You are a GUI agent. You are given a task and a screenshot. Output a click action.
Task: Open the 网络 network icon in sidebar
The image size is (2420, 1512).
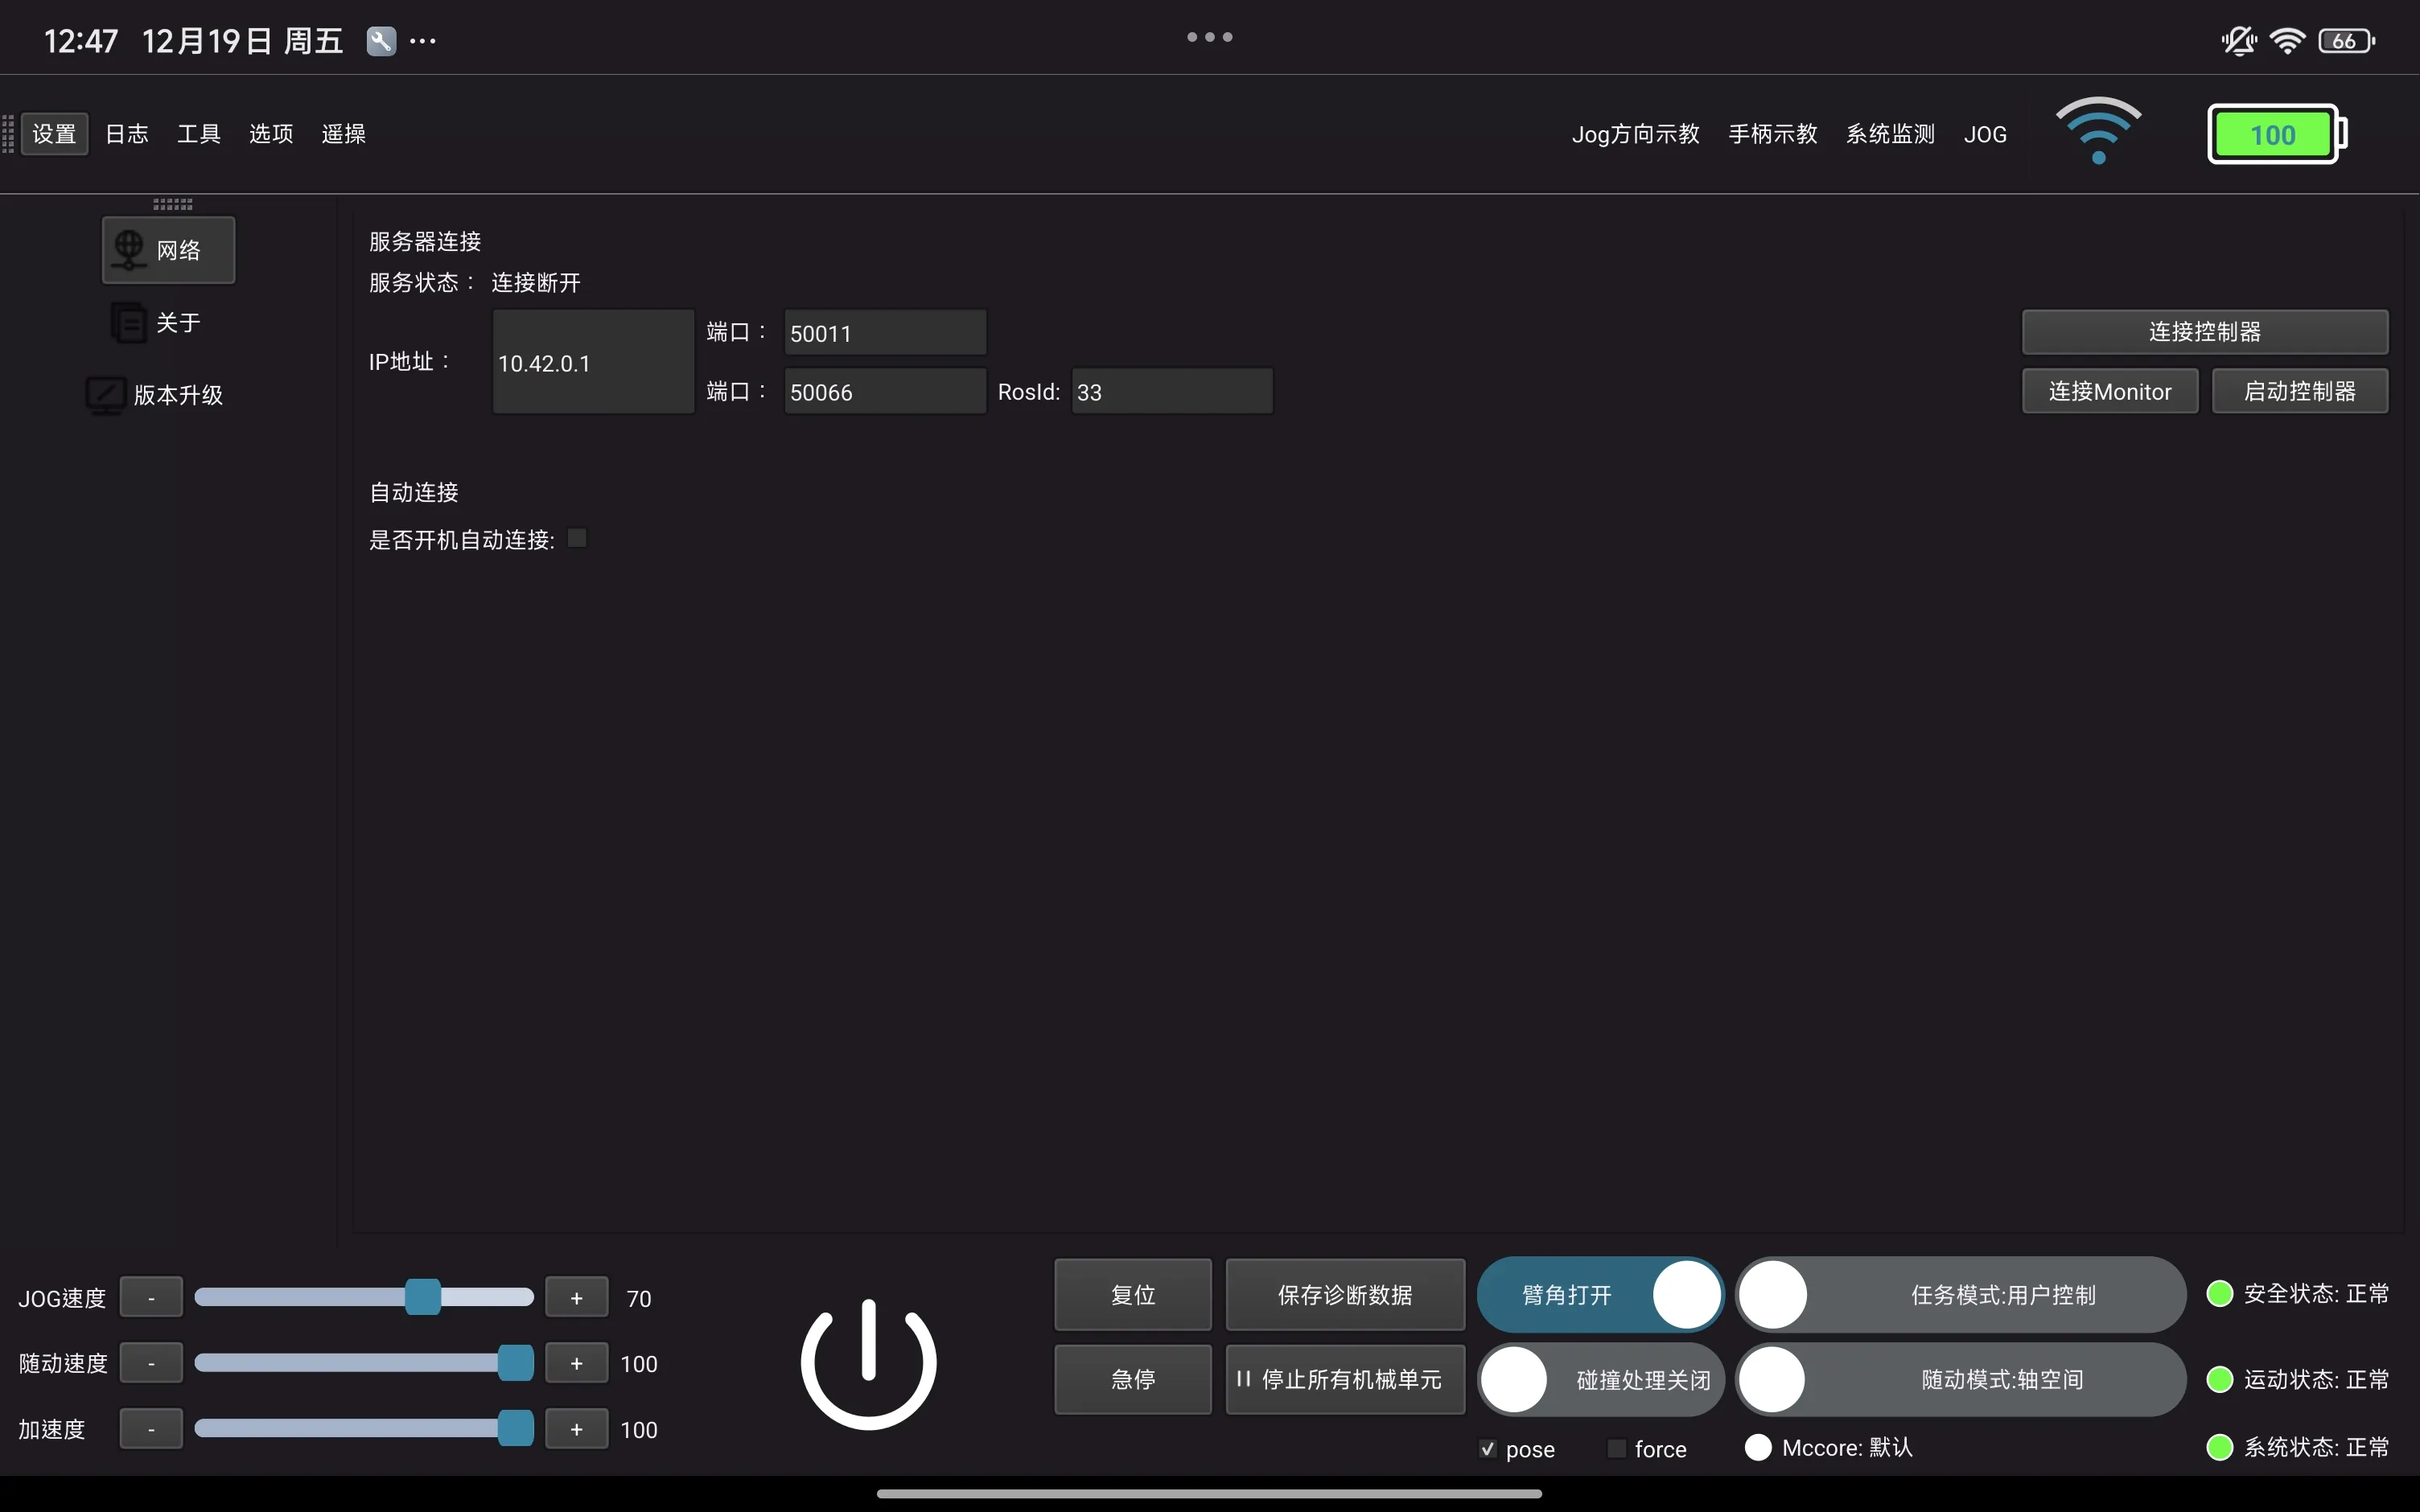pyautogui.click(x=129, y=249)
